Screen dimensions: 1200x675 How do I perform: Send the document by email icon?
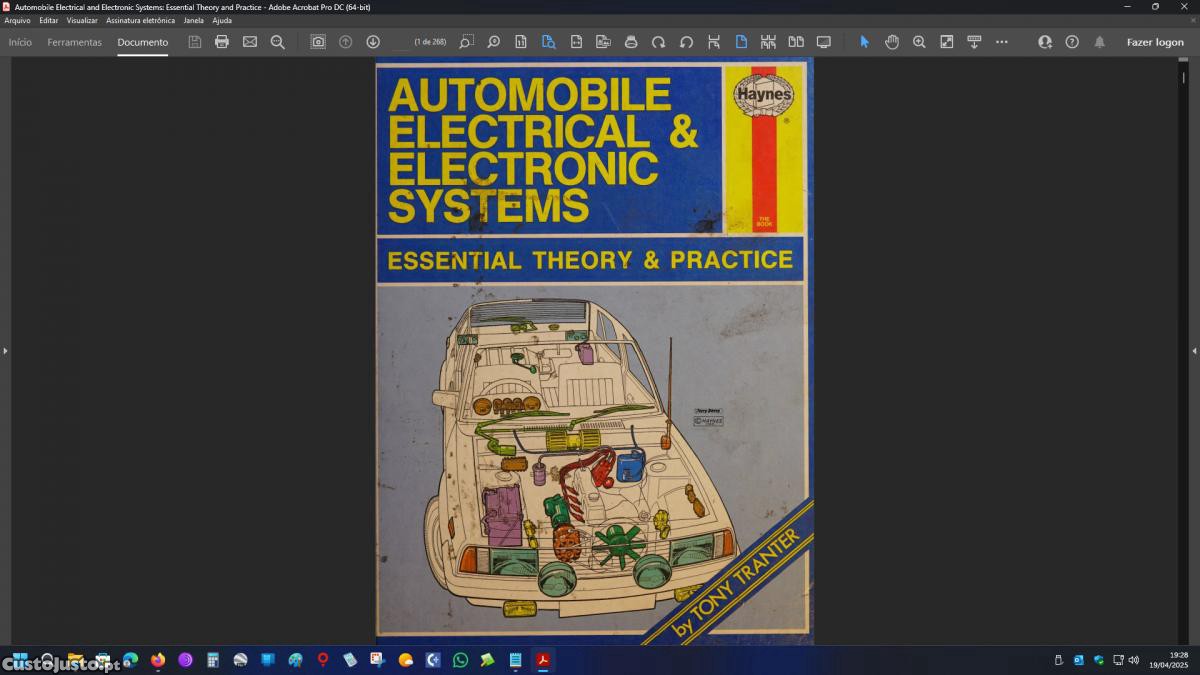[x=250, y=42]
